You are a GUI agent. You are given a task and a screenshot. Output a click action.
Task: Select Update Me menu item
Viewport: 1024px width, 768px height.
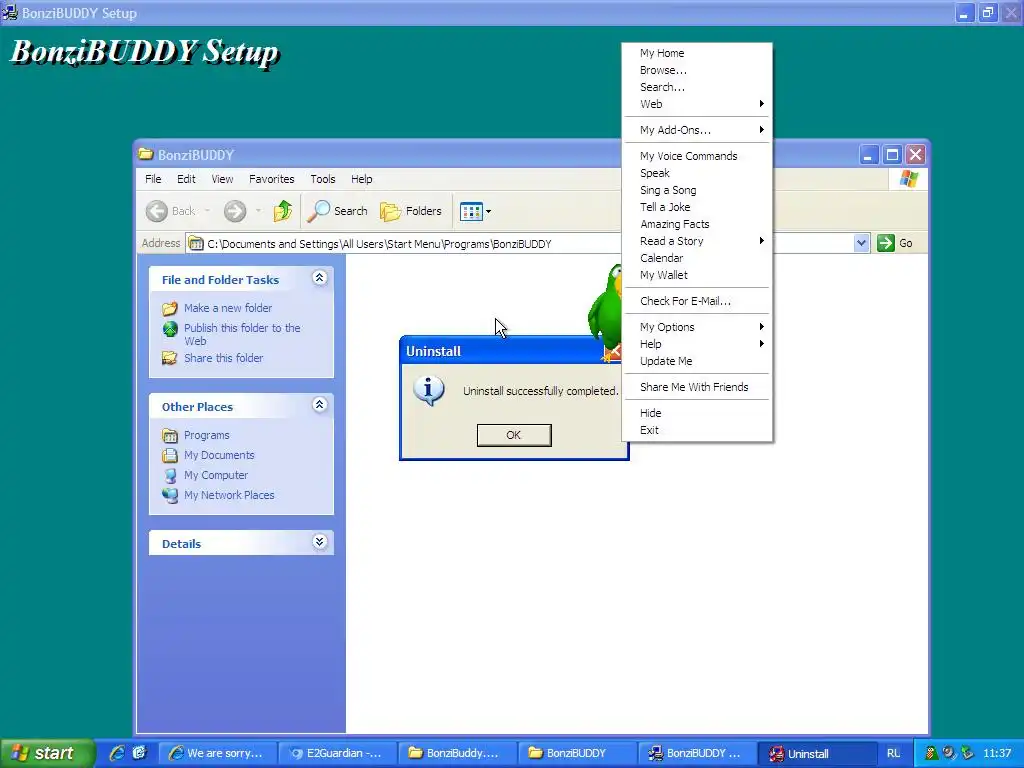(697, 361)
